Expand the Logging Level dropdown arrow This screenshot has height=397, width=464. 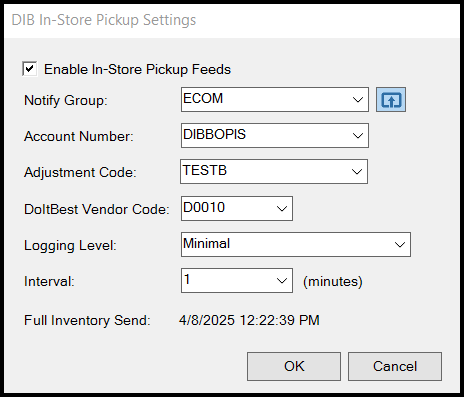400,245
